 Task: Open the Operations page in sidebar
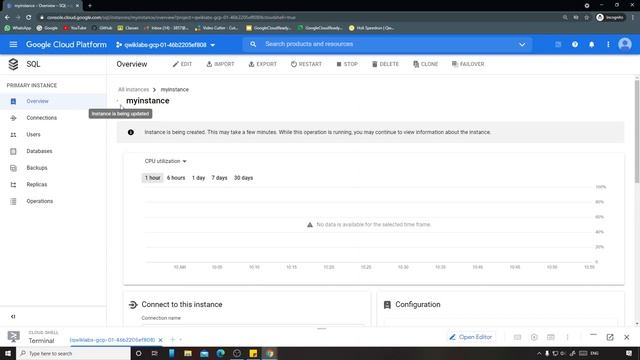(x=40, y=202)
